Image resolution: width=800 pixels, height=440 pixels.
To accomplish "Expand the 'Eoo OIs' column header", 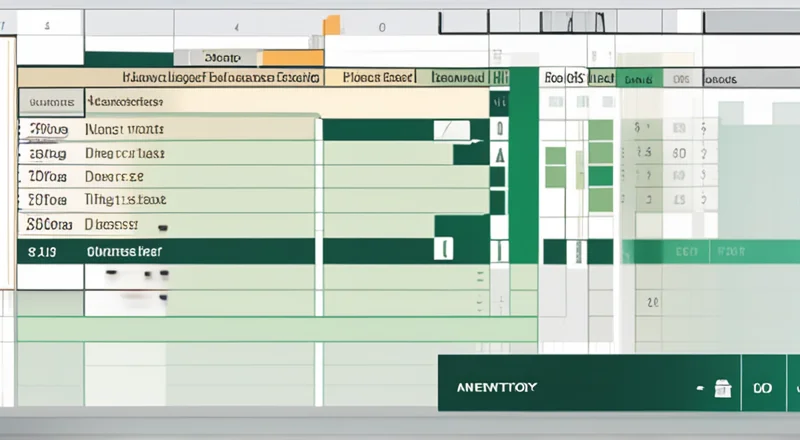I will click(565, 77).
